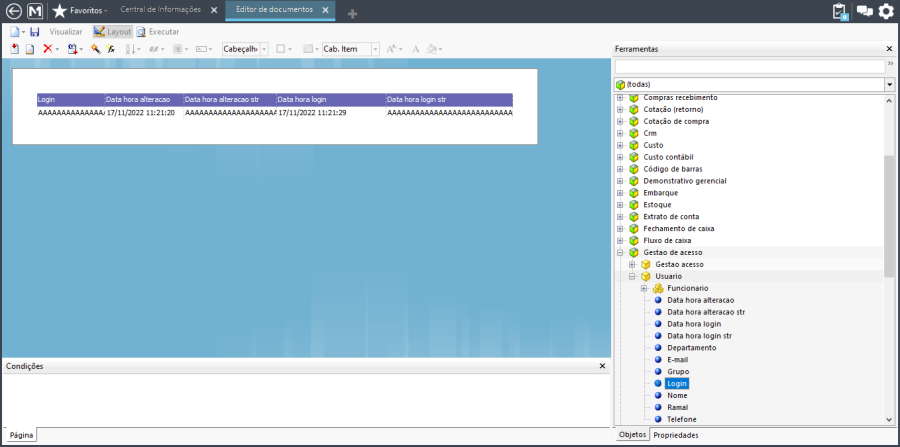Select Departamento field in tree
This screenshot has width=900, height=447.
[692, 348]
